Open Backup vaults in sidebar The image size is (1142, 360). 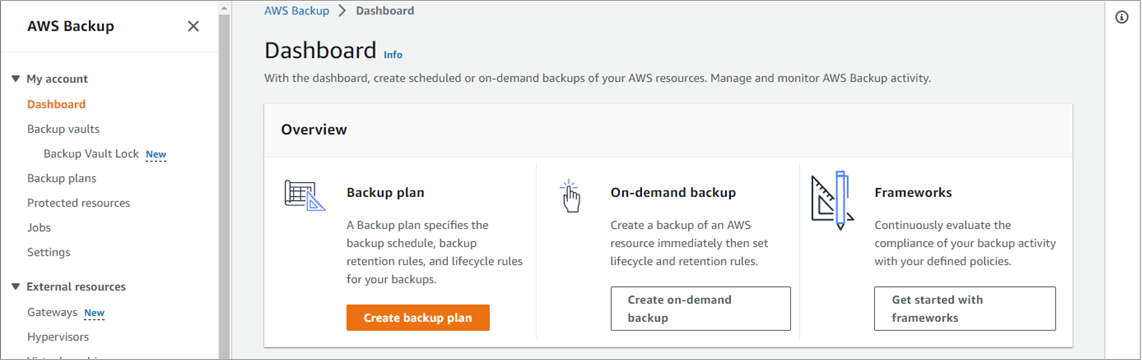pos(63,129)
